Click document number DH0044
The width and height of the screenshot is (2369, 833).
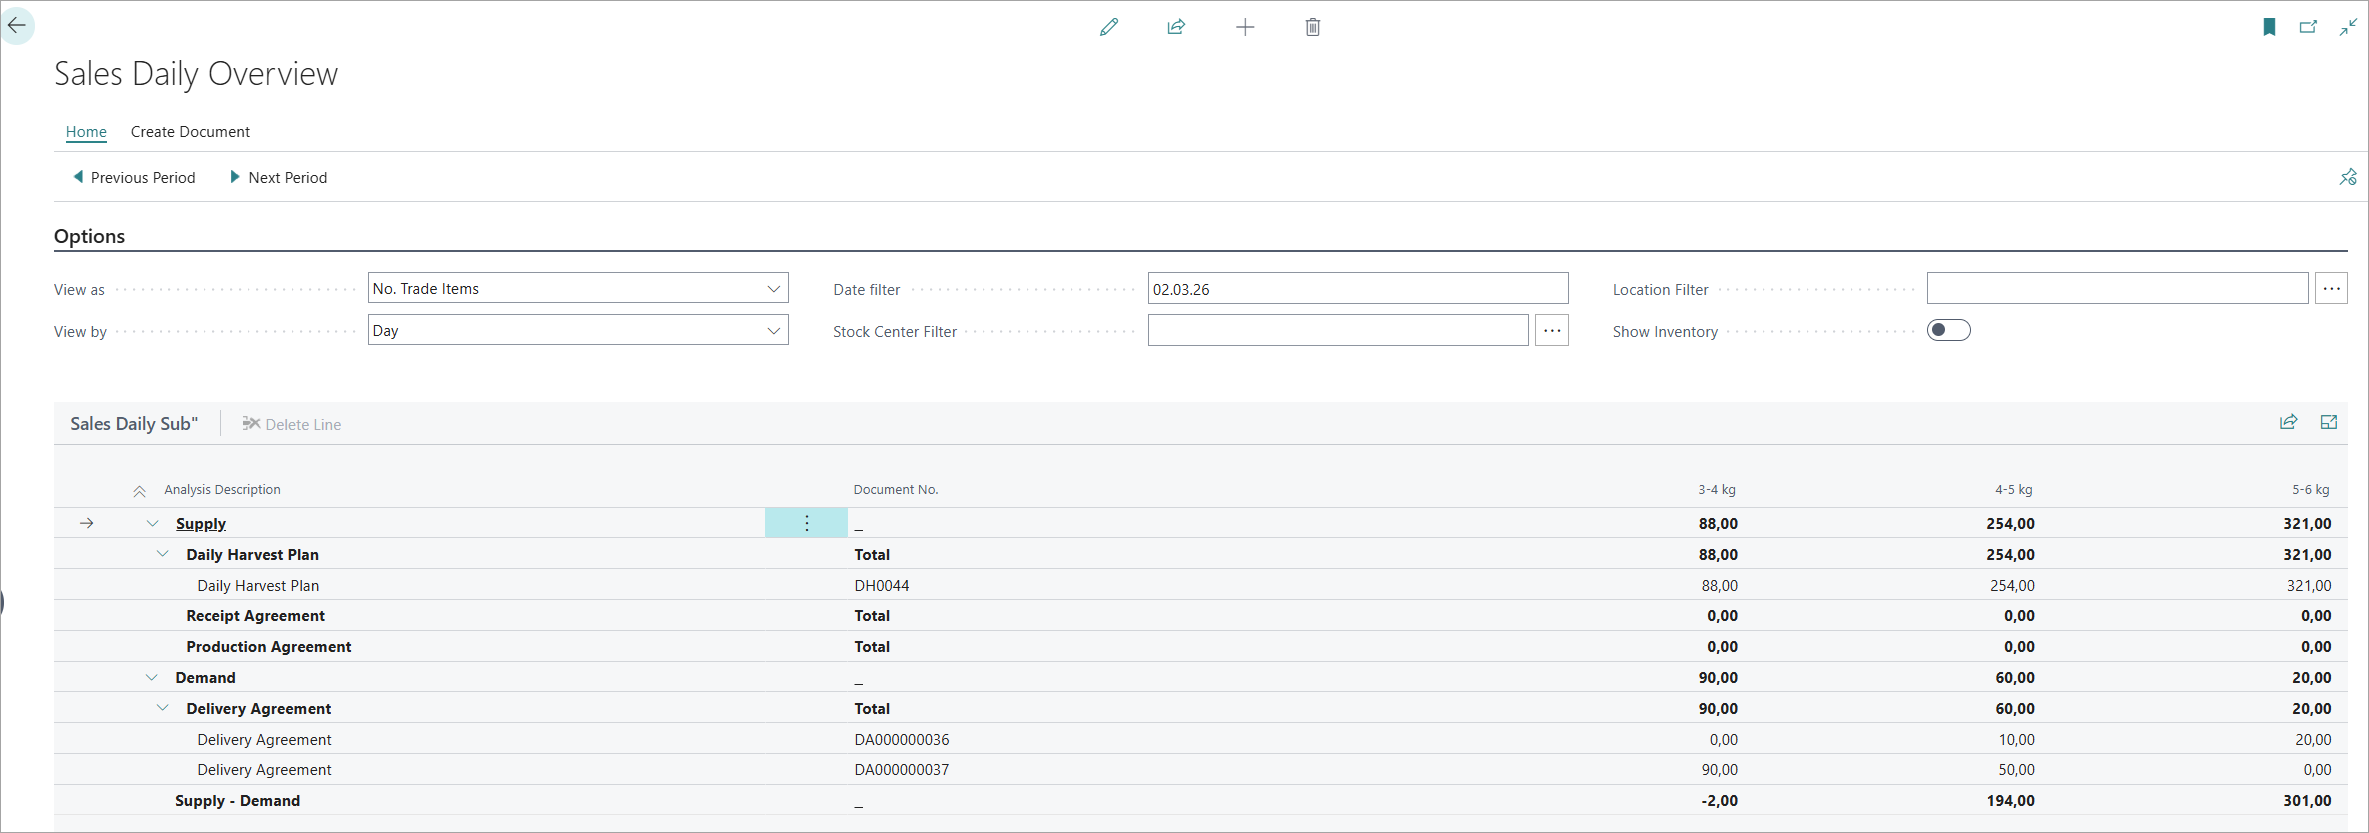click(x=882, y=585)
